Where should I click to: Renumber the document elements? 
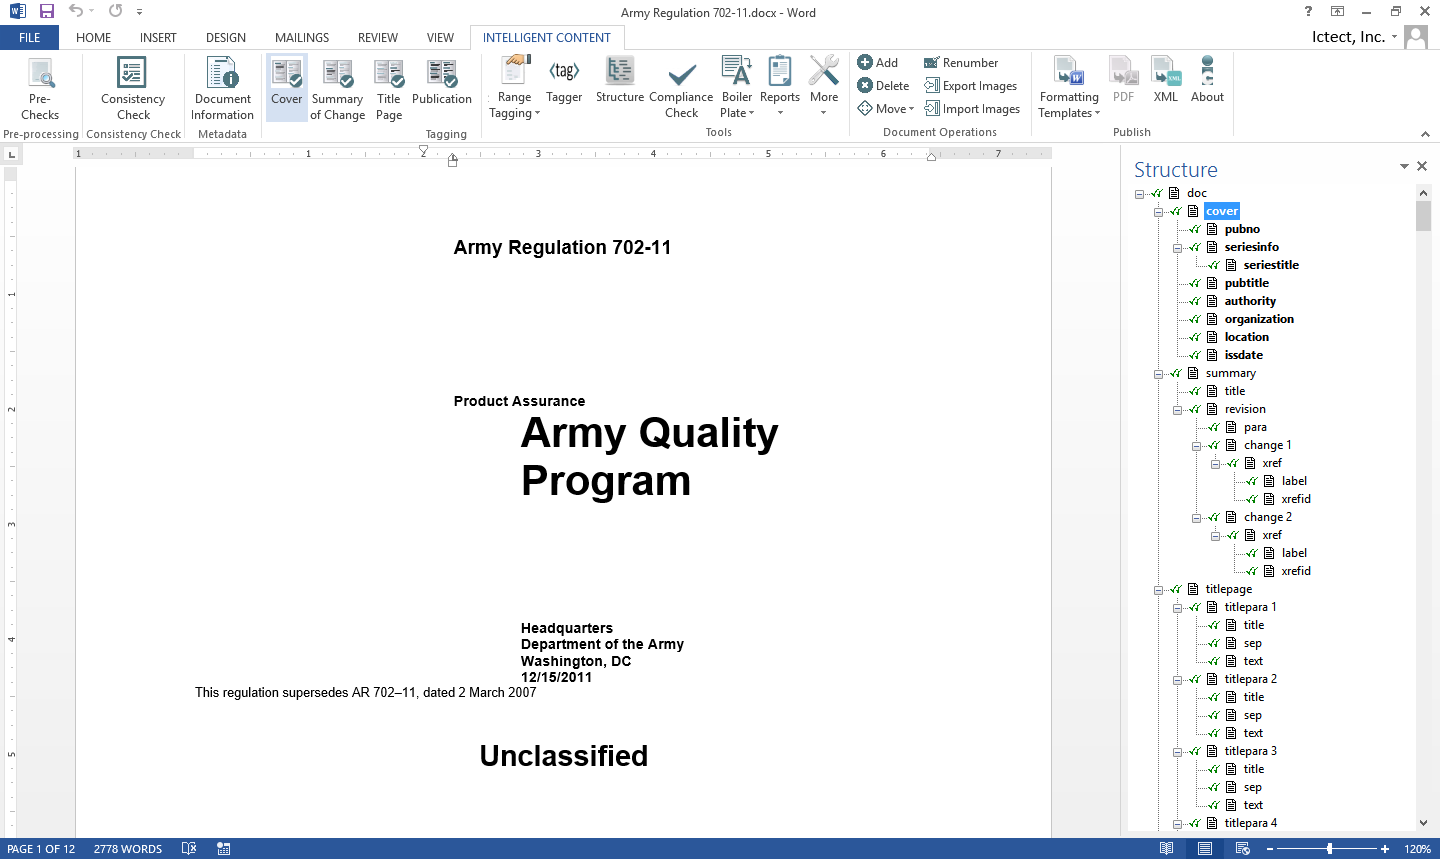coord(961,62)
